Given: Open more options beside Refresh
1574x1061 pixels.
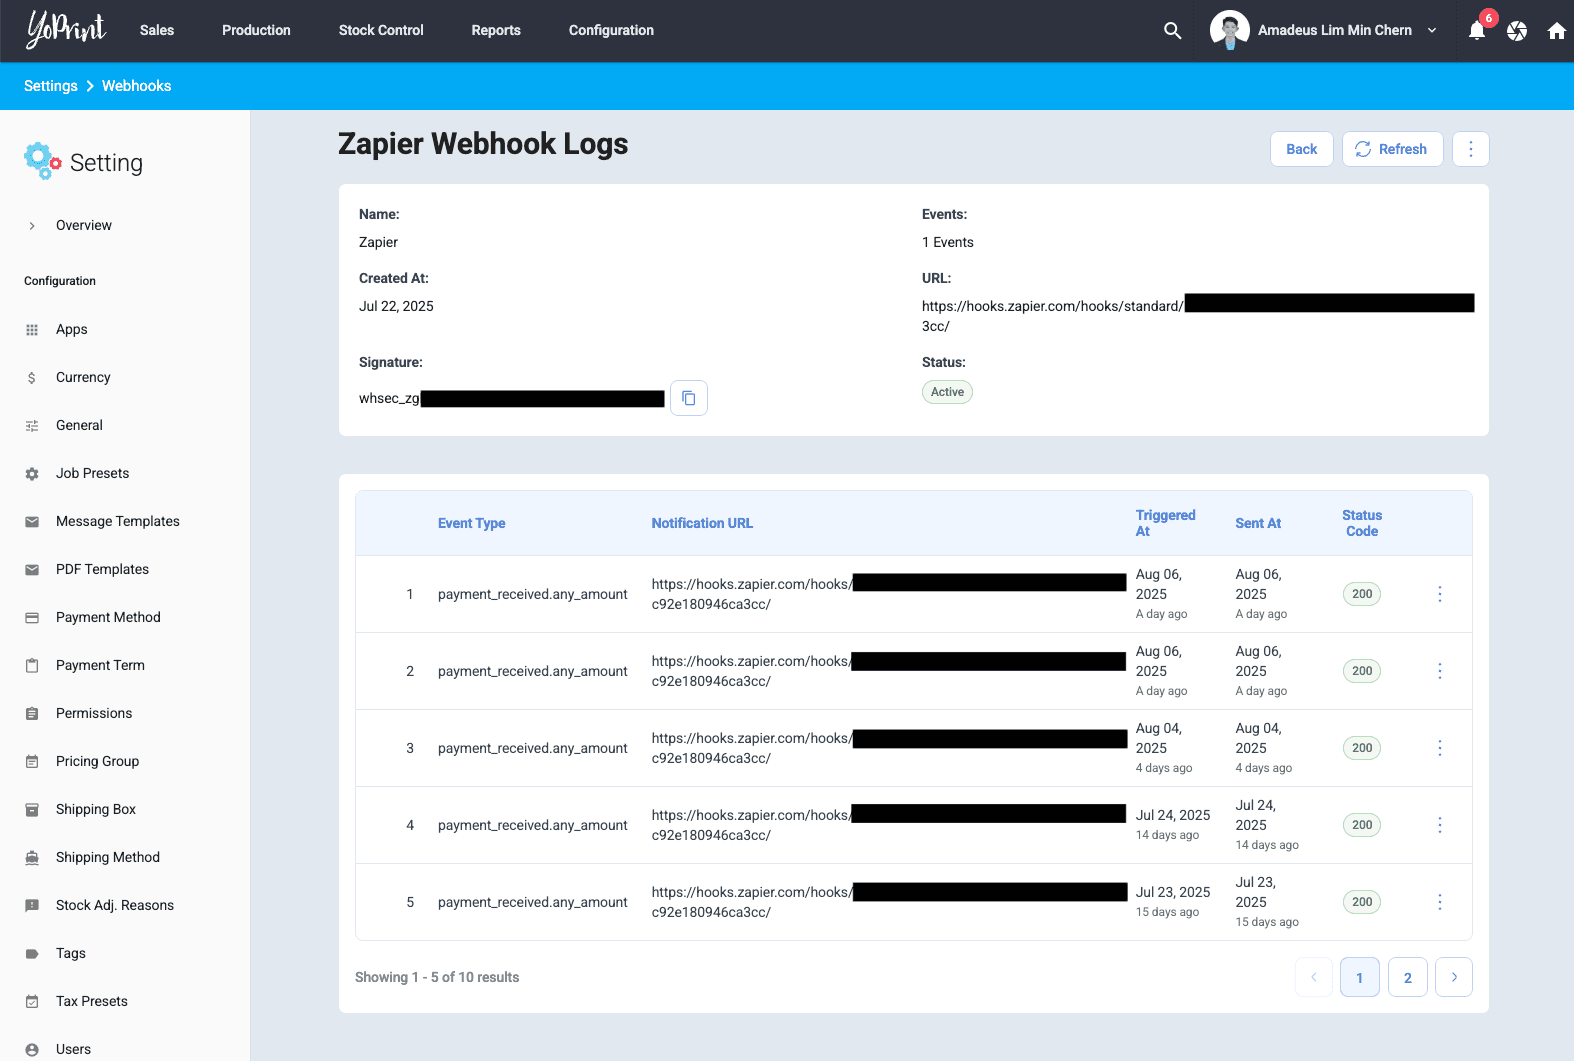Looking at the screenshot, I should point(1470,149).
